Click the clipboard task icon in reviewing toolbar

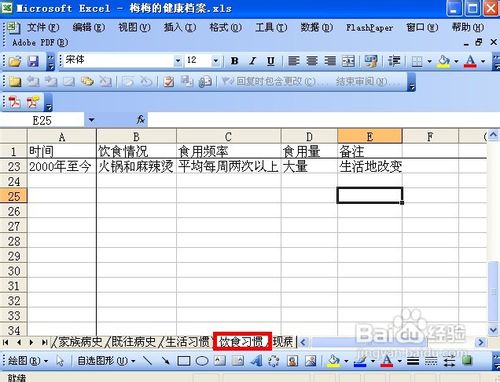pyautogui.click(x=169, y=81)
